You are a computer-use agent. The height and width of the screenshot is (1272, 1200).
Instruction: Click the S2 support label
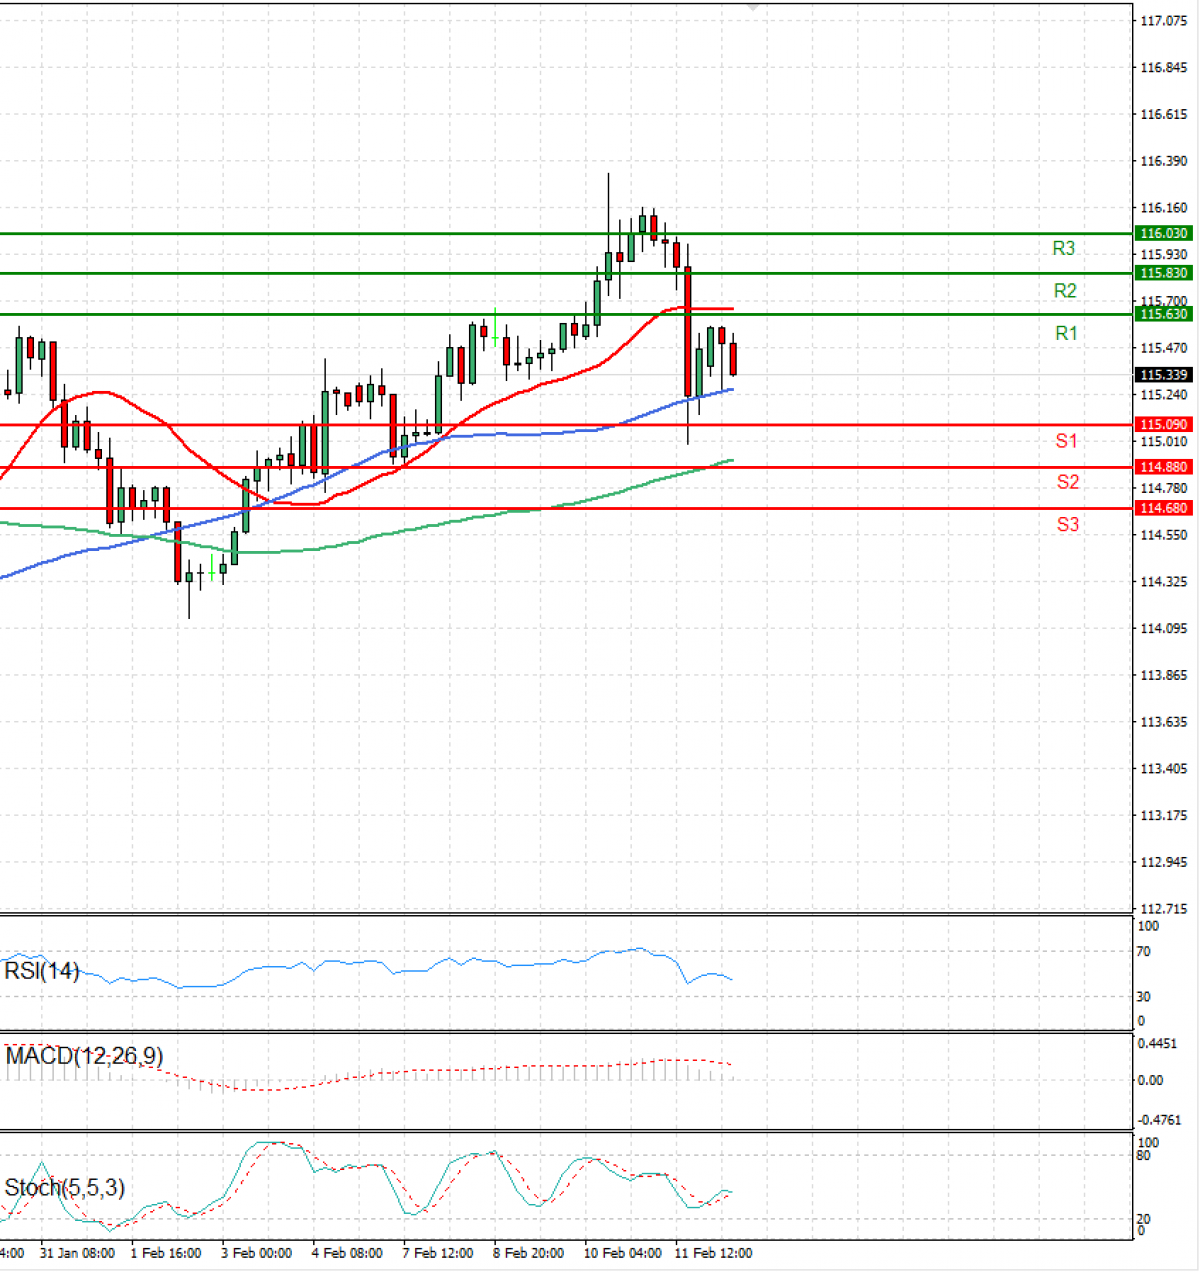(1068, 482)
